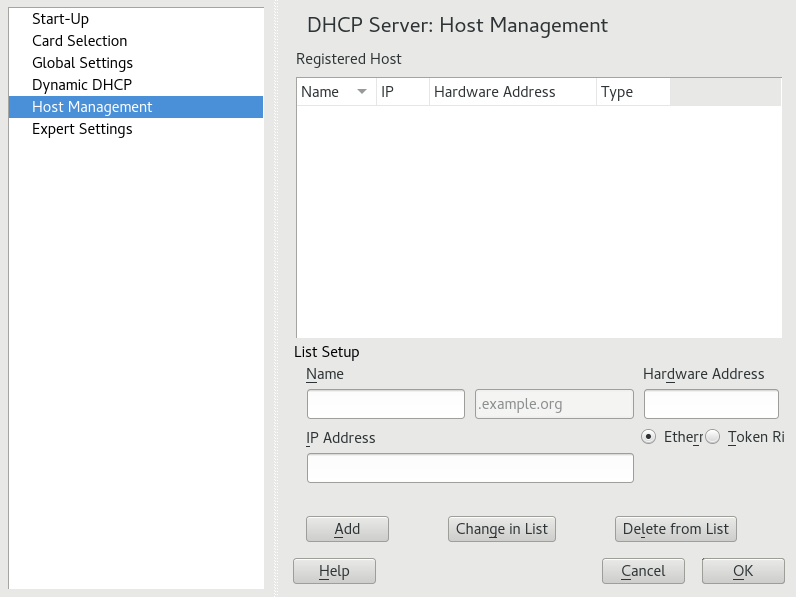Select Card Selection in sidebar
This screenshot has width=796, height=597.
(79, 41)
